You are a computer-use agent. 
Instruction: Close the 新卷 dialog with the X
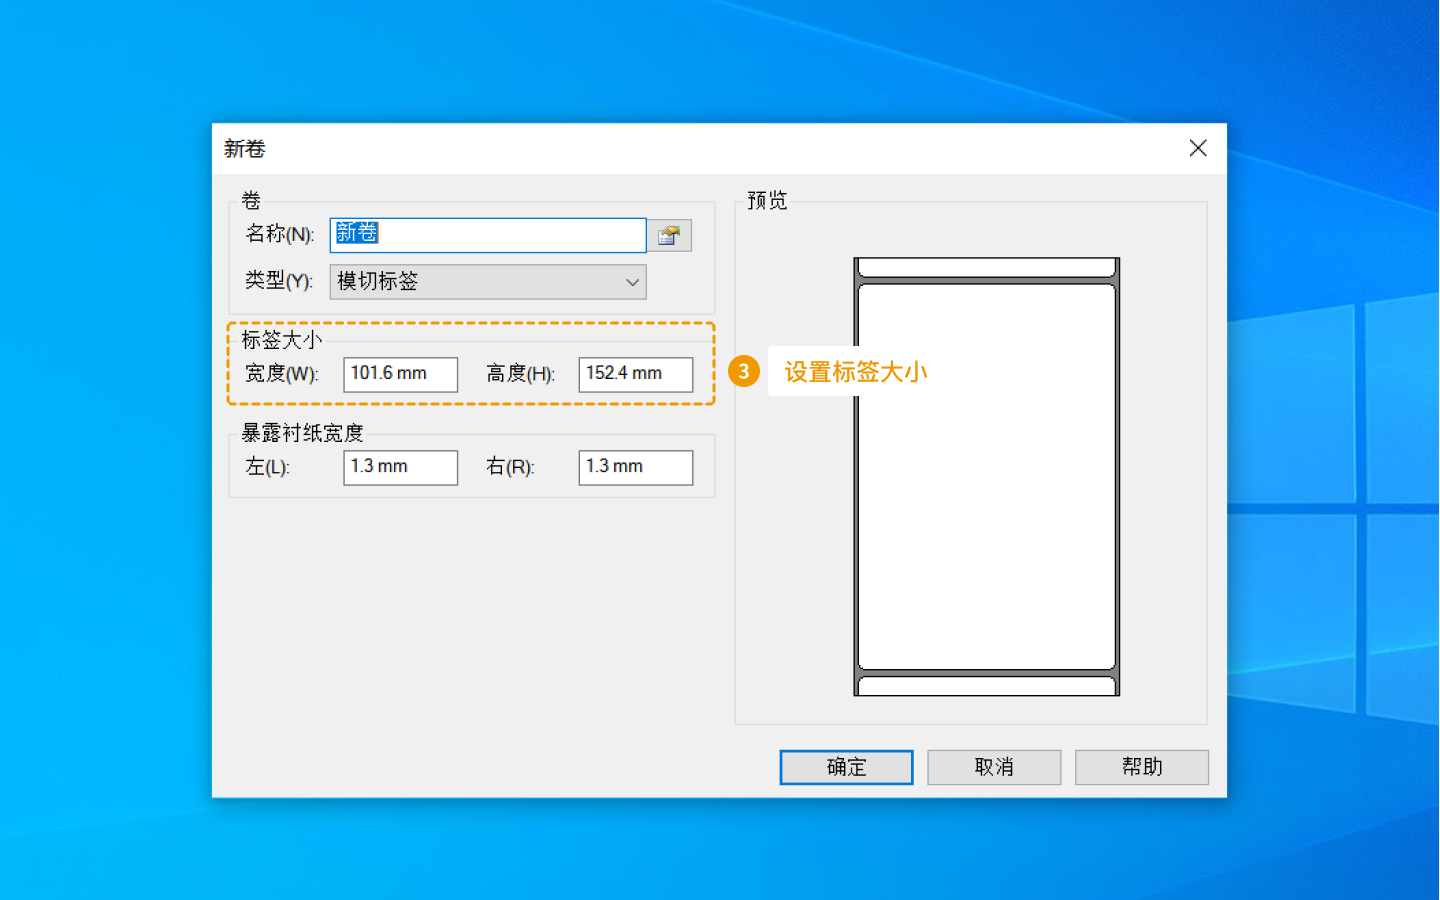[1198, 148]
